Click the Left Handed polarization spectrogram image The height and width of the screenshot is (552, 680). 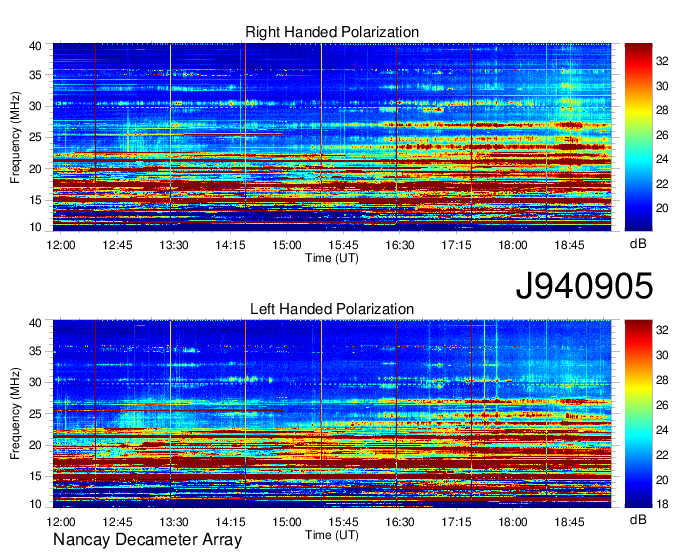tap(332, 414)
